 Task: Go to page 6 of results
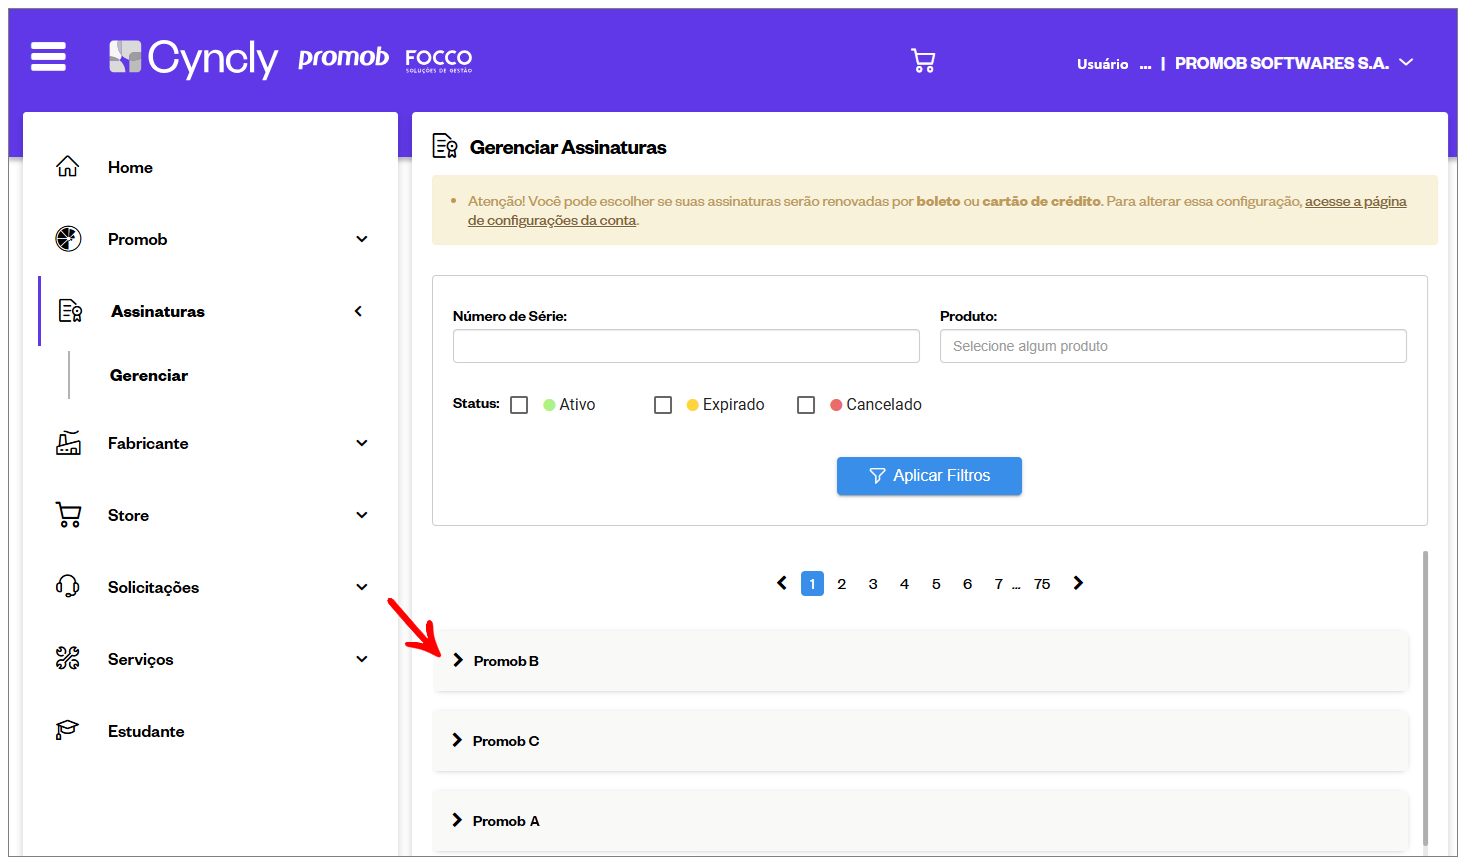coord(967,584)
